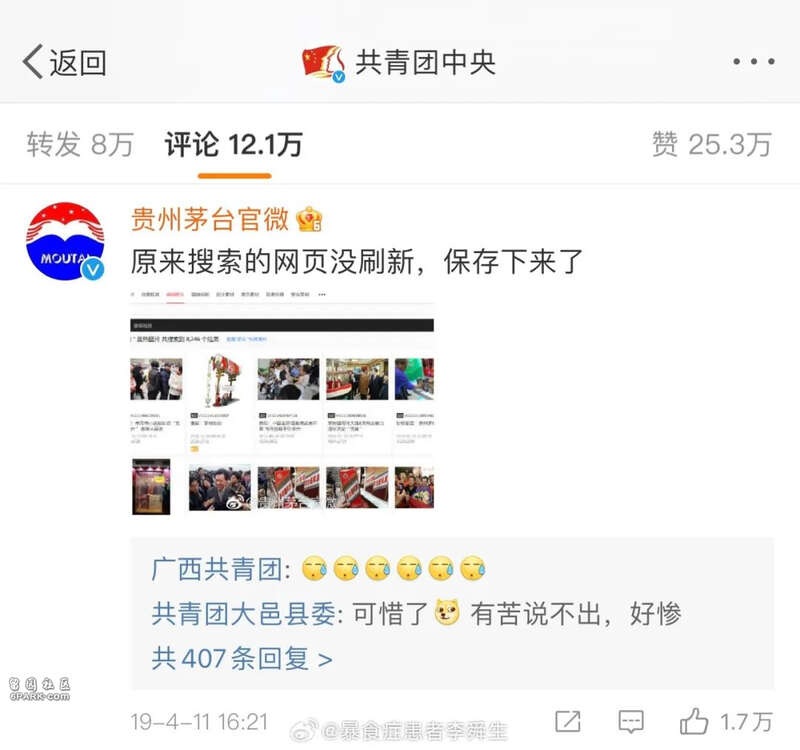Select the 评论 12.1万 tab
The image size is (800, 750).
coord(234,144)
